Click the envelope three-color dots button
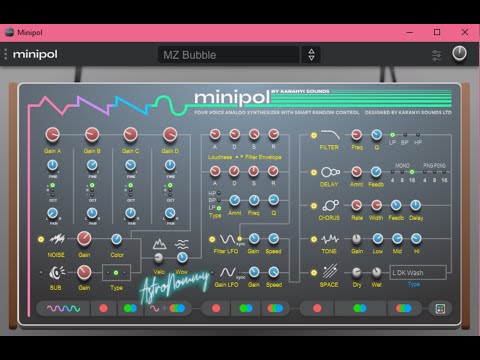480x360 pixels. (x=275, y=308)
